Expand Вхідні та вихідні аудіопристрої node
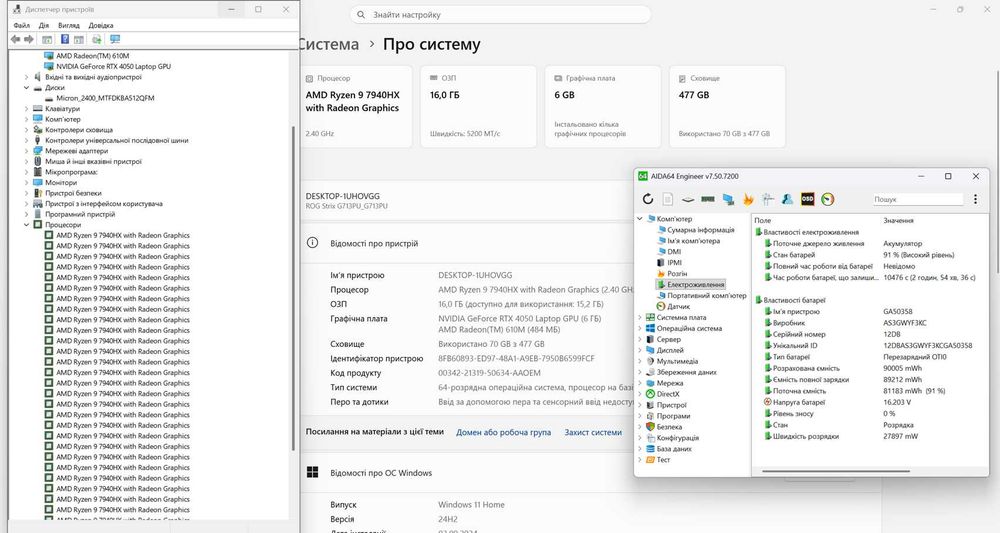The width and height of the screenshot is (1000, 533). 26,77
